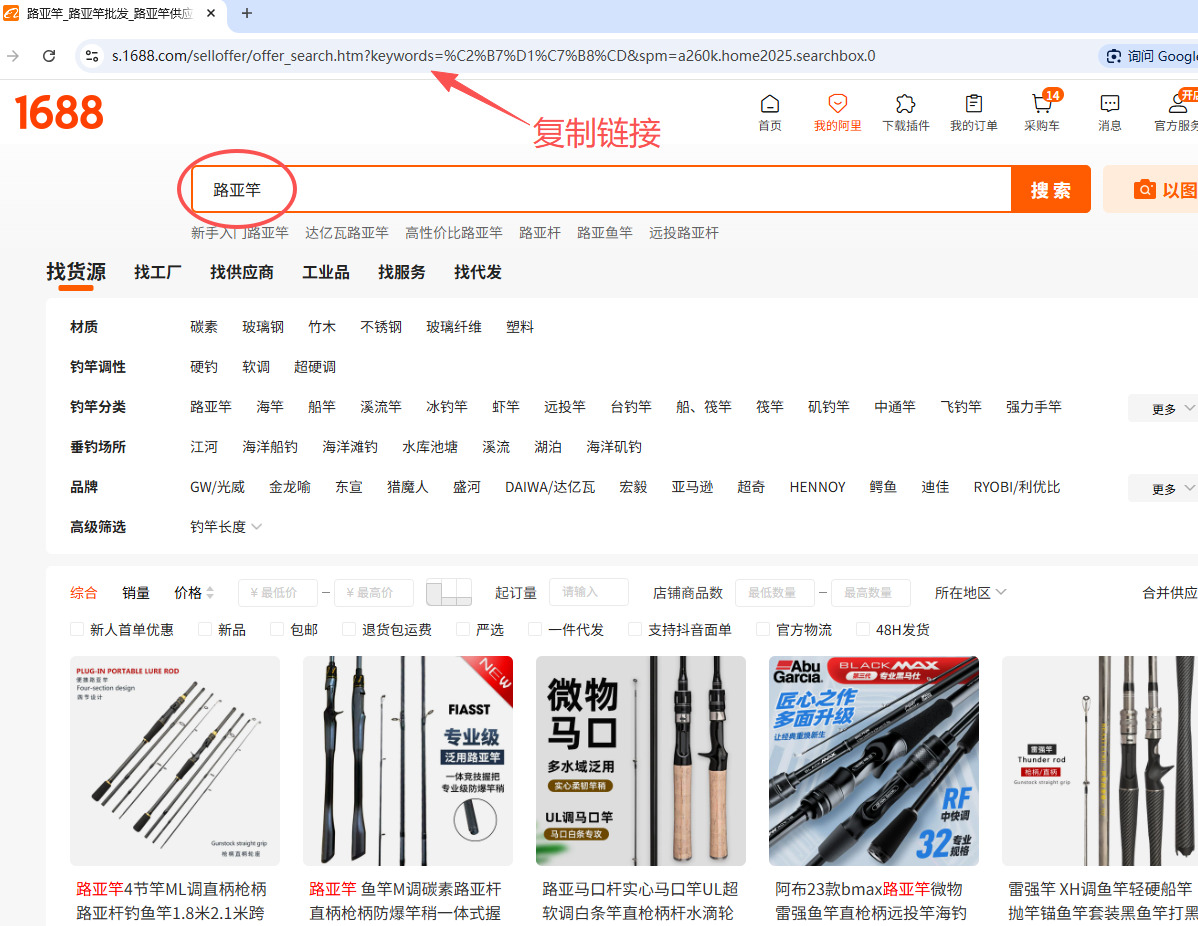Screen dimensions: 1198x926
Task: Tick 官方物流 checkbox
Action: coord(763,630)
